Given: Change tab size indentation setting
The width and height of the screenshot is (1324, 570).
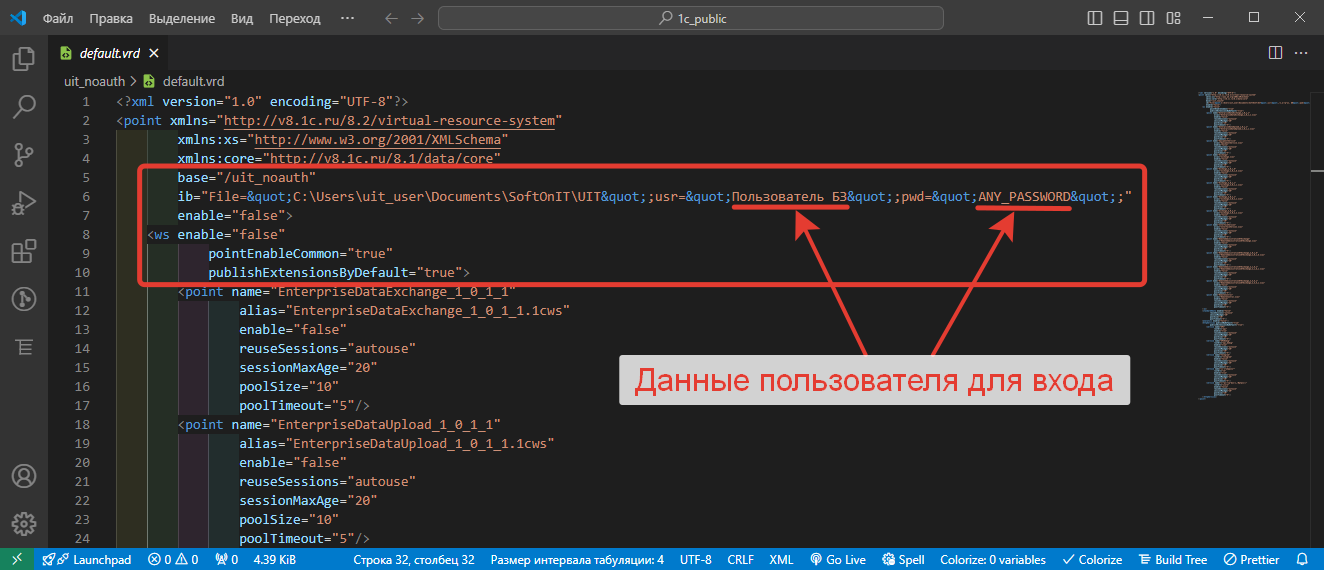Looking at the screenshot, I should (x=577, y=559).
